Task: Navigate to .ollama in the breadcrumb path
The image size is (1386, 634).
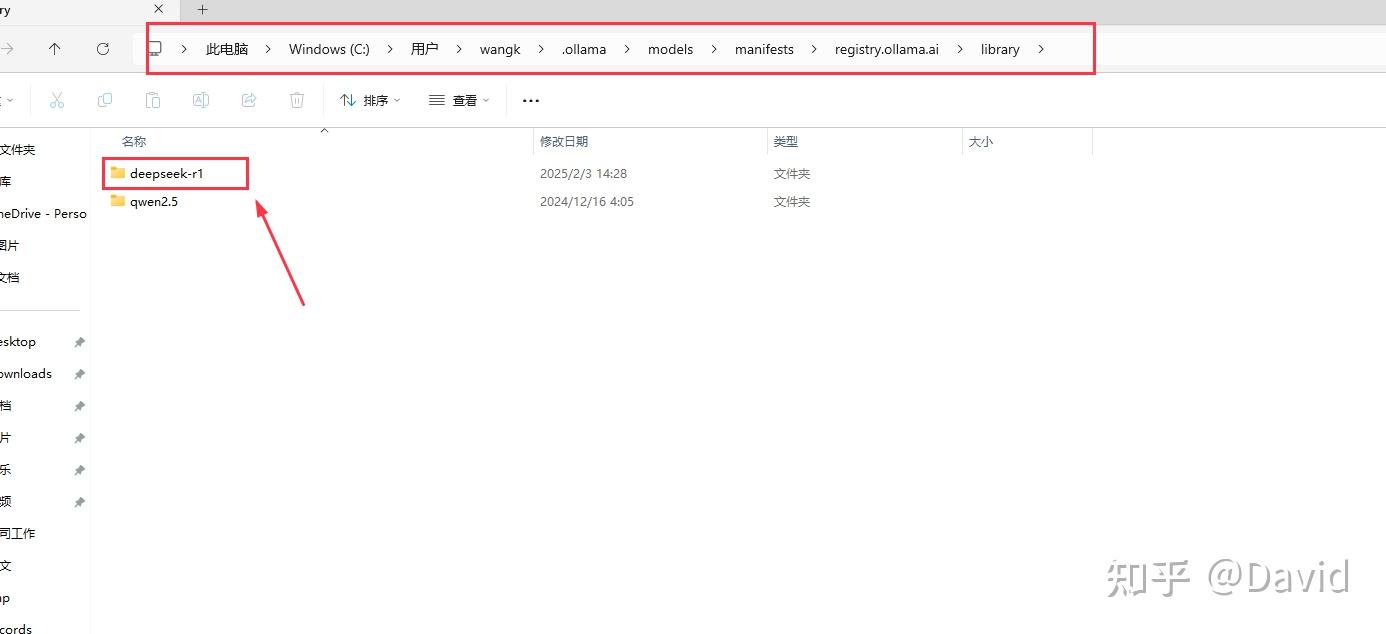Action: click(584, 49)
